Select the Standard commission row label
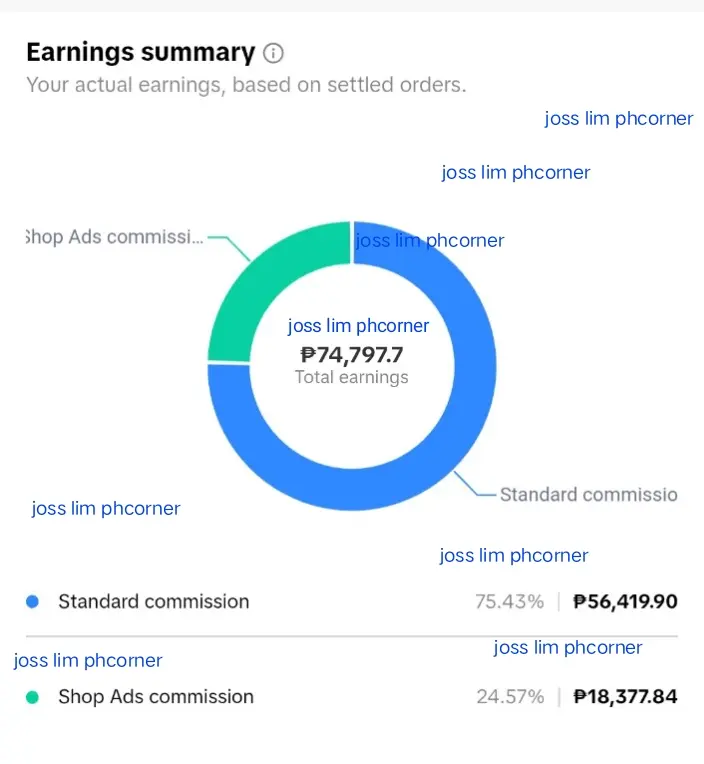Image resolution: width=704 pixels, height=764 pixels. 154,602
